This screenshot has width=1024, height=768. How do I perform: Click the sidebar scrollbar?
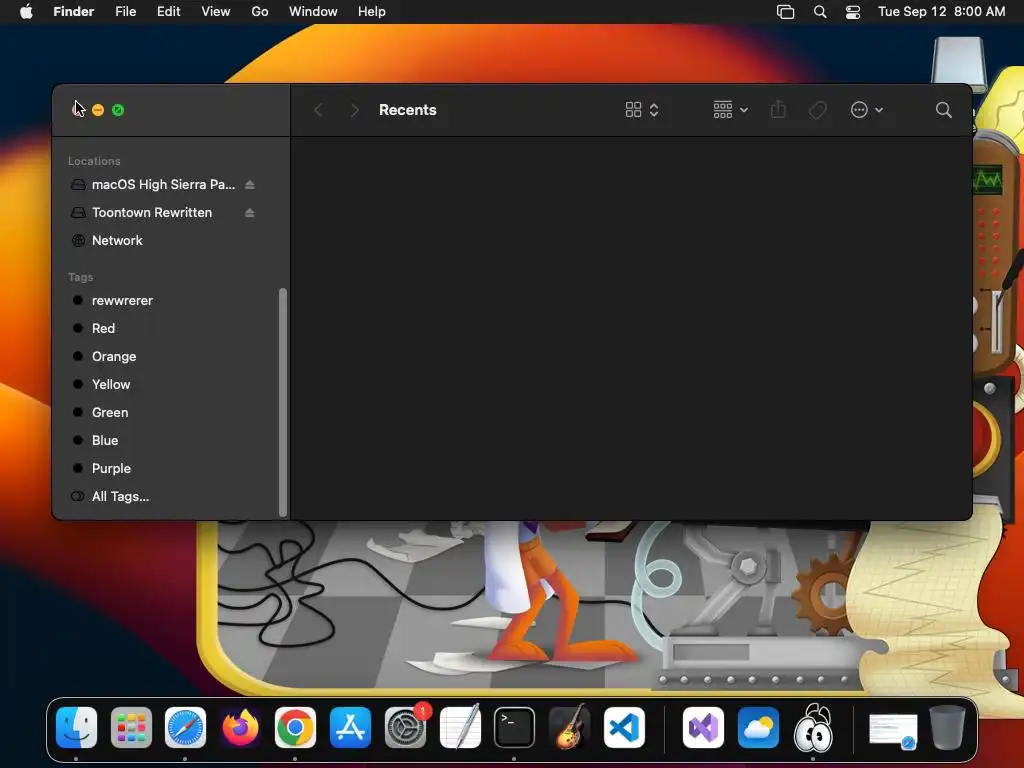283,402
